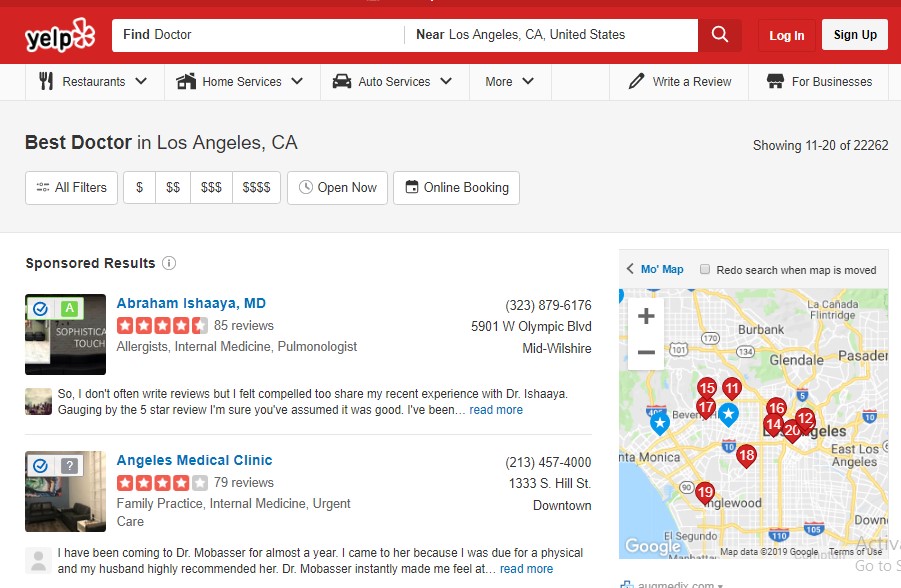Open the All Filters panel
The width and height of the screenshot is (901, 588).
click(x=71, y=188)
